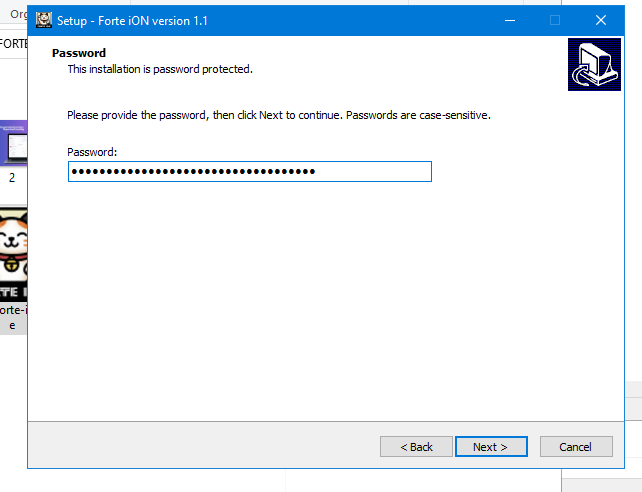642x492 pixels.
Task: Click inside the Password input field
Action: click(x=370, y=172)
